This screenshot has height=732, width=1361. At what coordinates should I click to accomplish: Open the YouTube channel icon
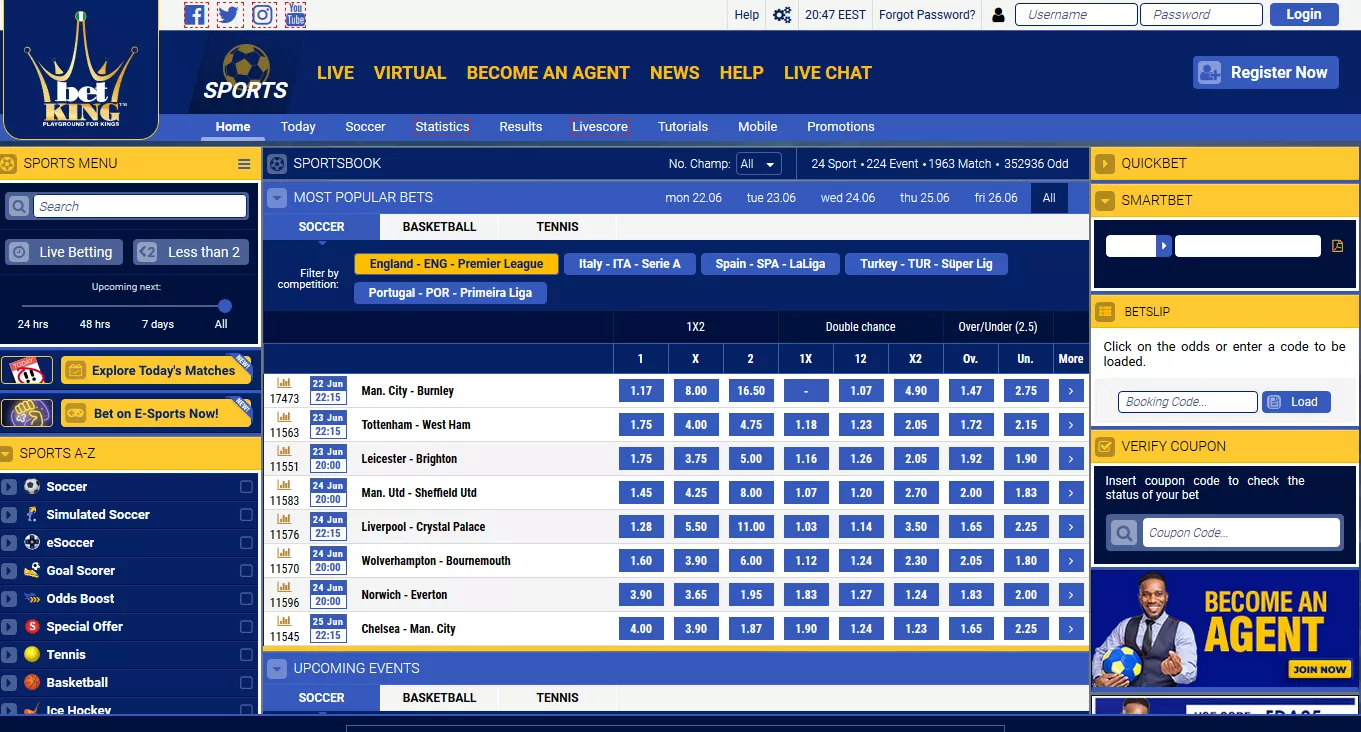(295, 14)
